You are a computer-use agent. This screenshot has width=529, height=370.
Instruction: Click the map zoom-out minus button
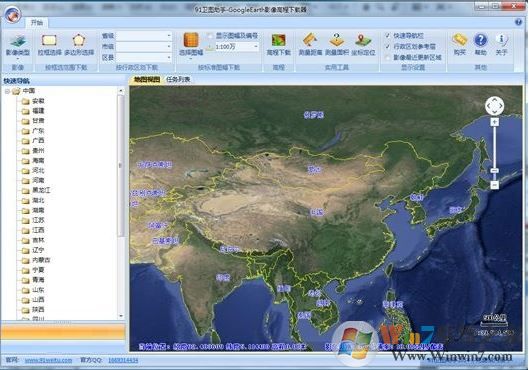495,185
